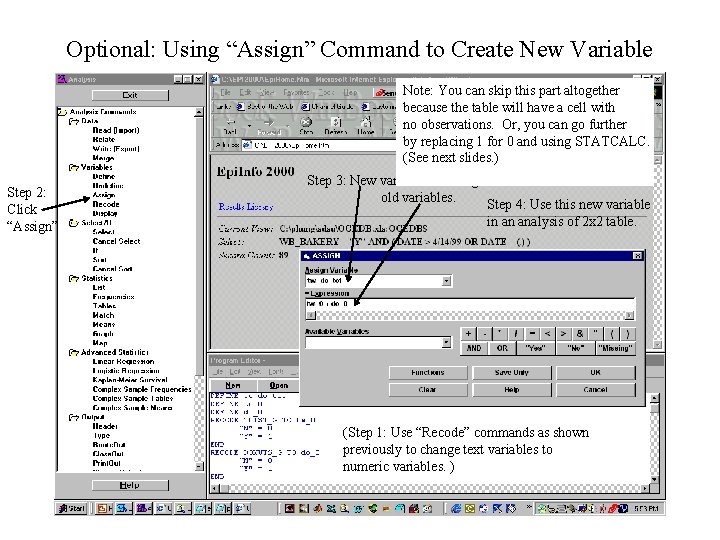Select the Read (Import) command
This screenshot has width=720, height=540.
point(116,130)
